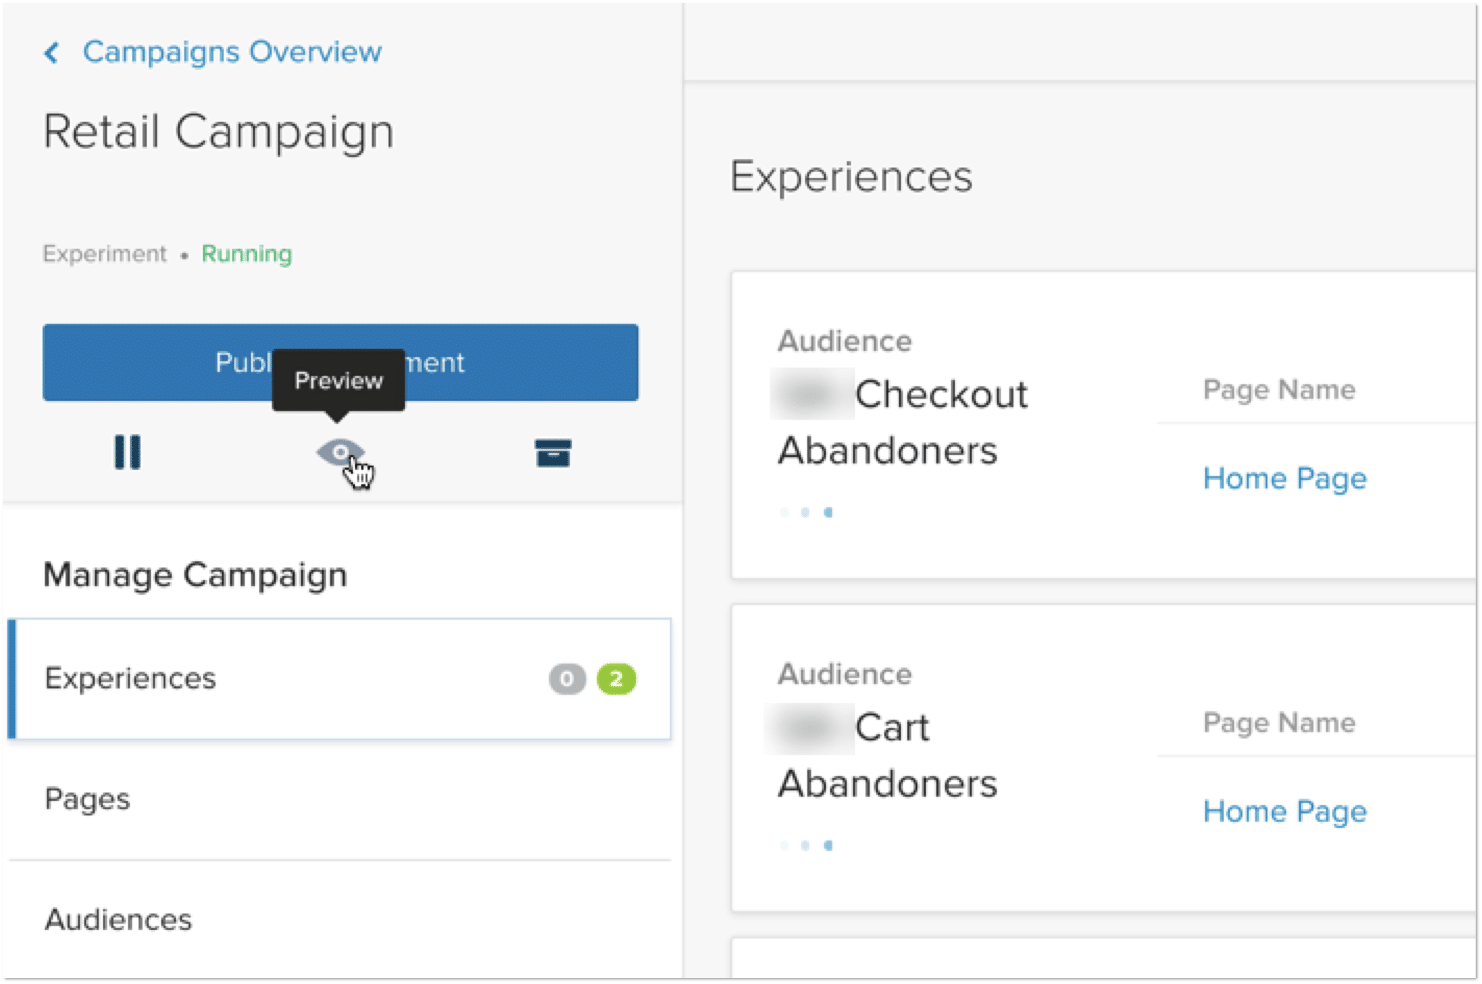Collapse the Manage Campaign section
The image size is (1482, 984).
pyautogui.click(x=195, y=575)
